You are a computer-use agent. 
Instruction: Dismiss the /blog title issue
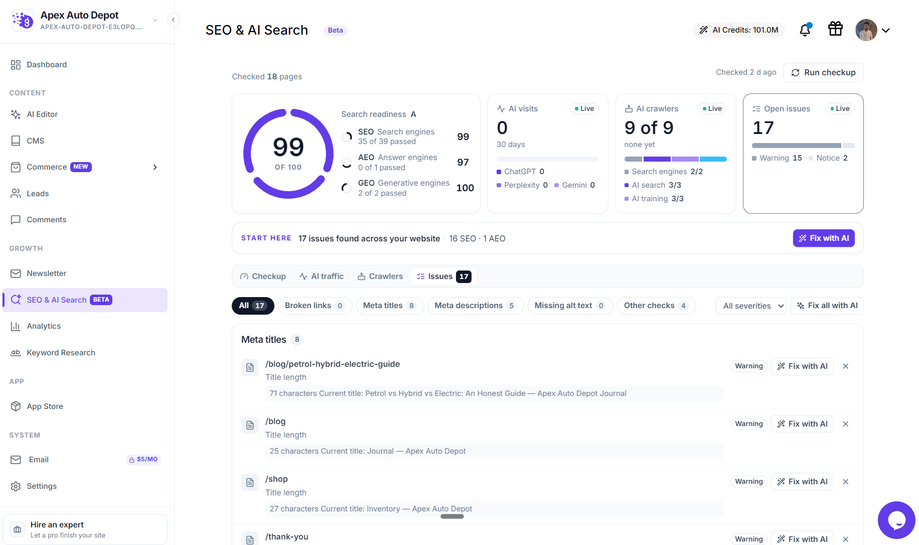point(846,424)
